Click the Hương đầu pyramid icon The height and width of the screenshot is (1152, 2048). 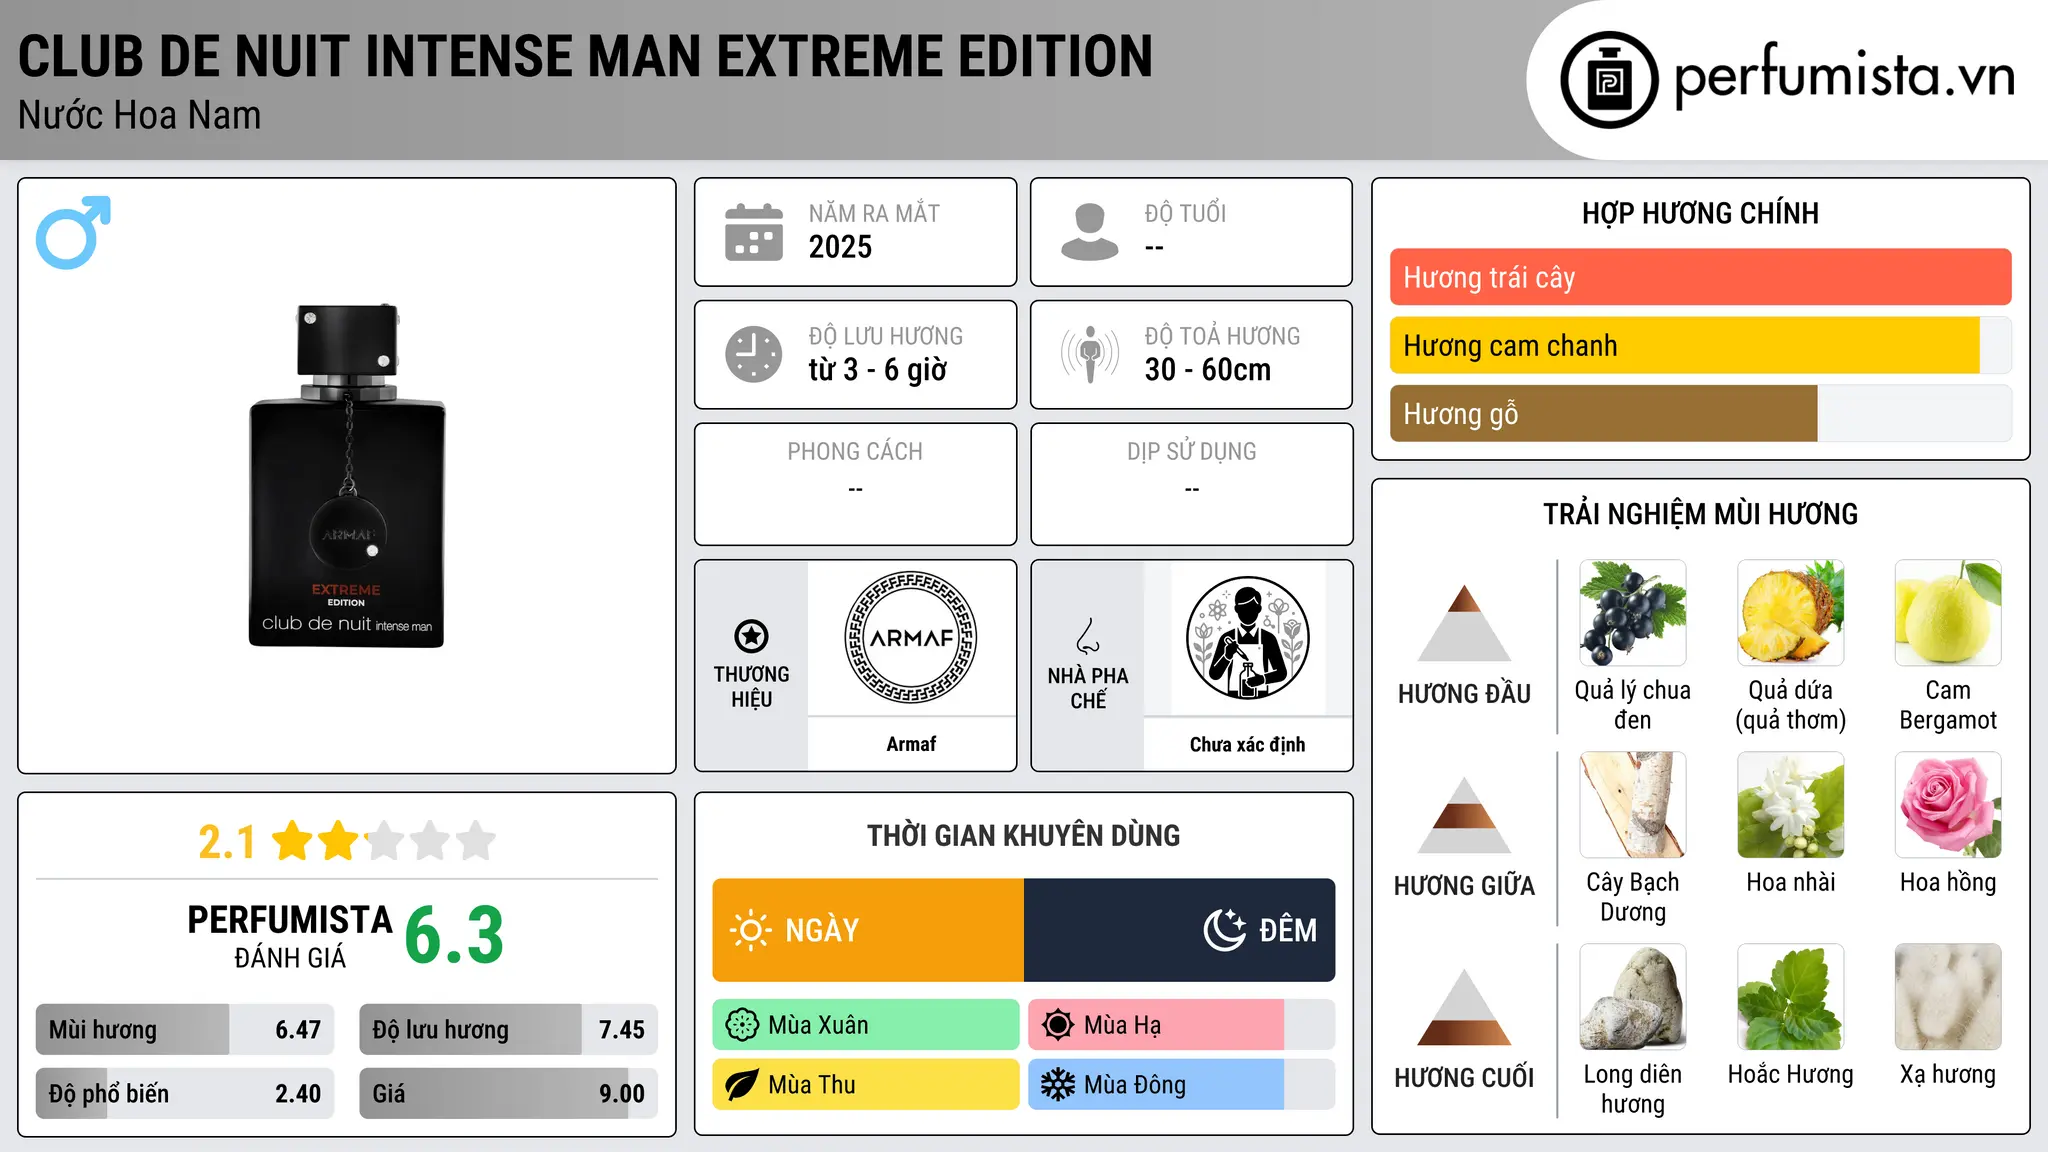click(1464, 622)
